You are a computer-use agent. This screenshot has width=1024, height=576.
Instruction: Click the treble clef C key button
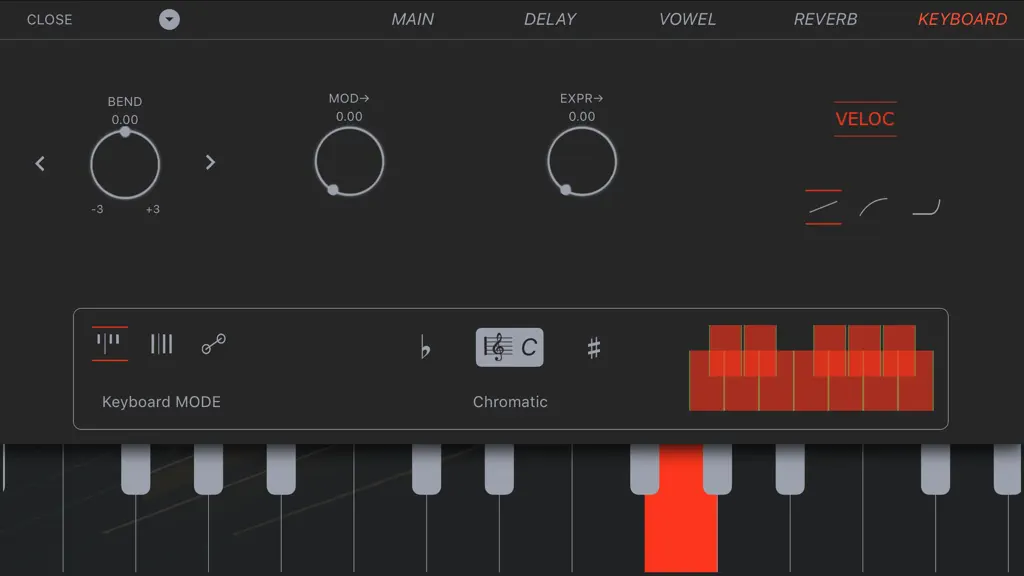click(509, 347)
